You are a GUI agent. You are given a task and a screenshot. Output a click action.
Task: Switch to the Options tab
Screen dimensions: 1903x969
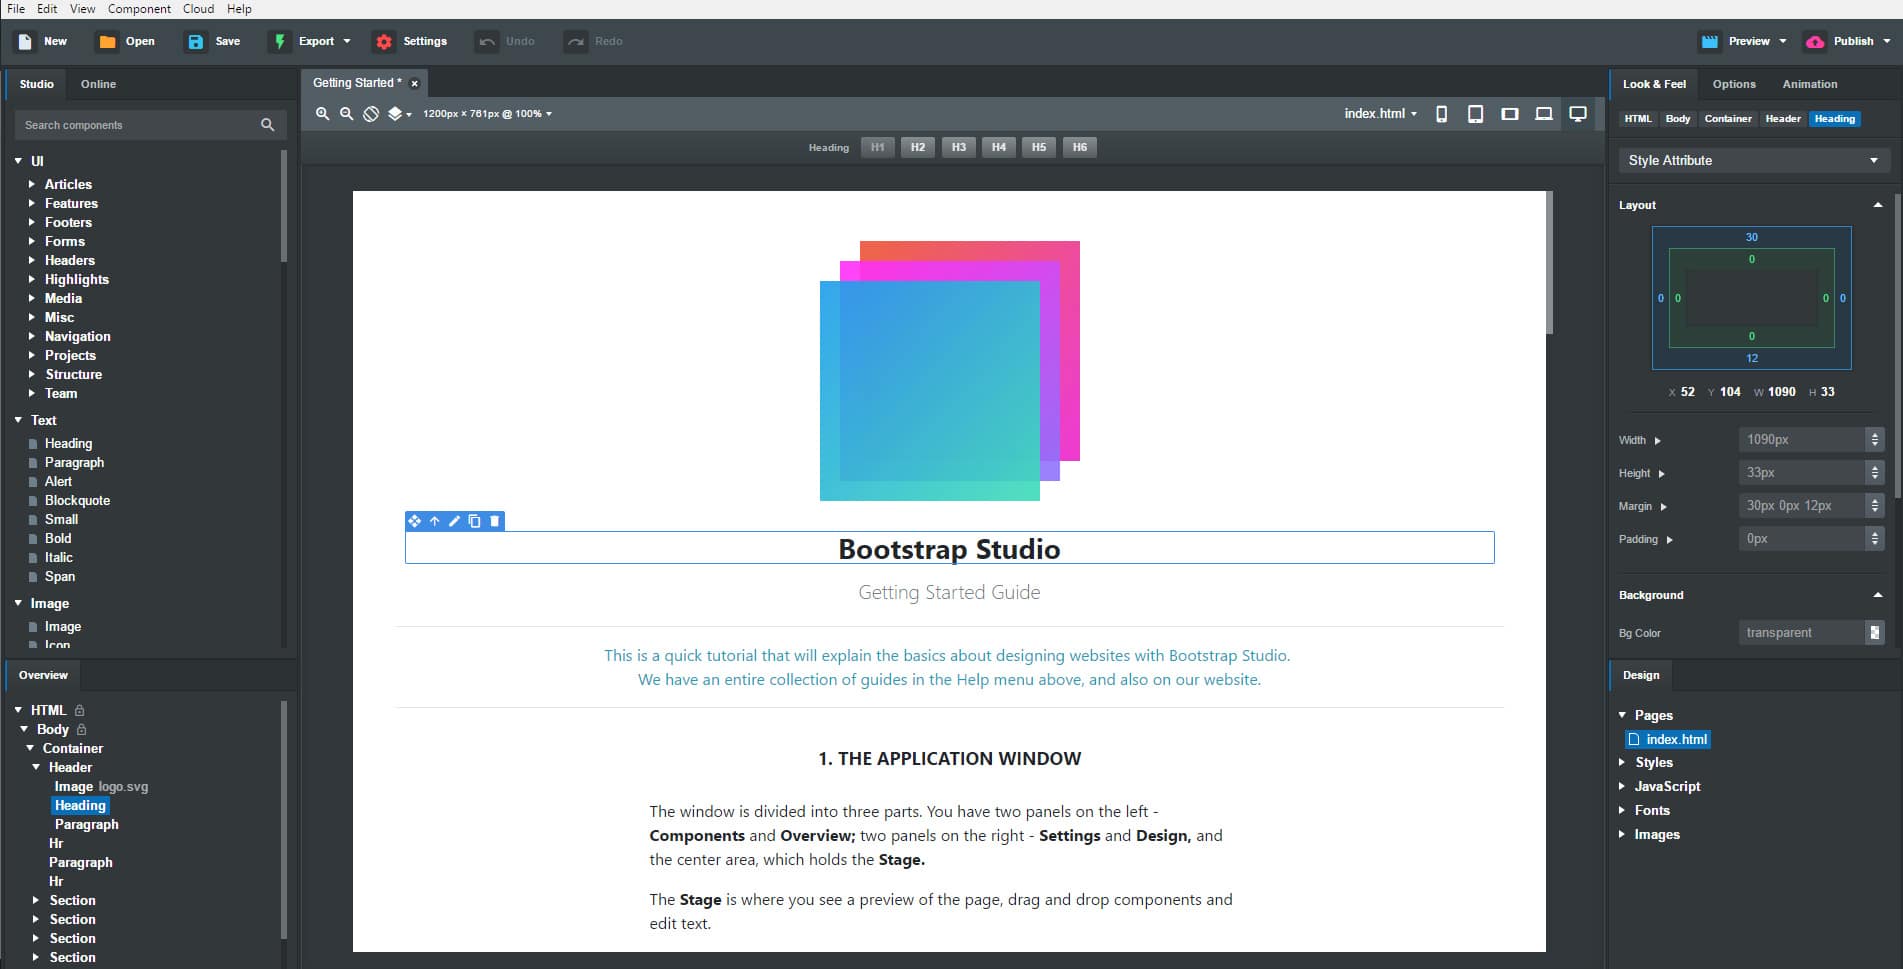(1734, 84)
